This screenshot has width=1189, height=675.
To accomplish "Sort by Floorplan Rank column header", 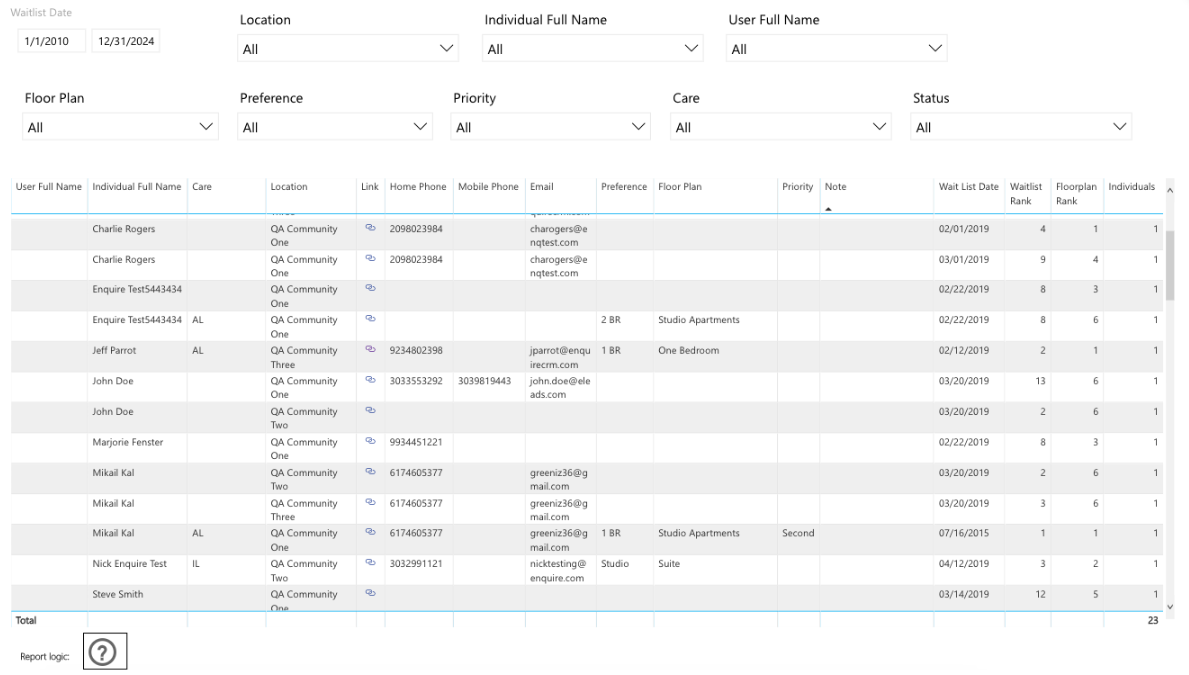I will click(x=1076, y=193).
